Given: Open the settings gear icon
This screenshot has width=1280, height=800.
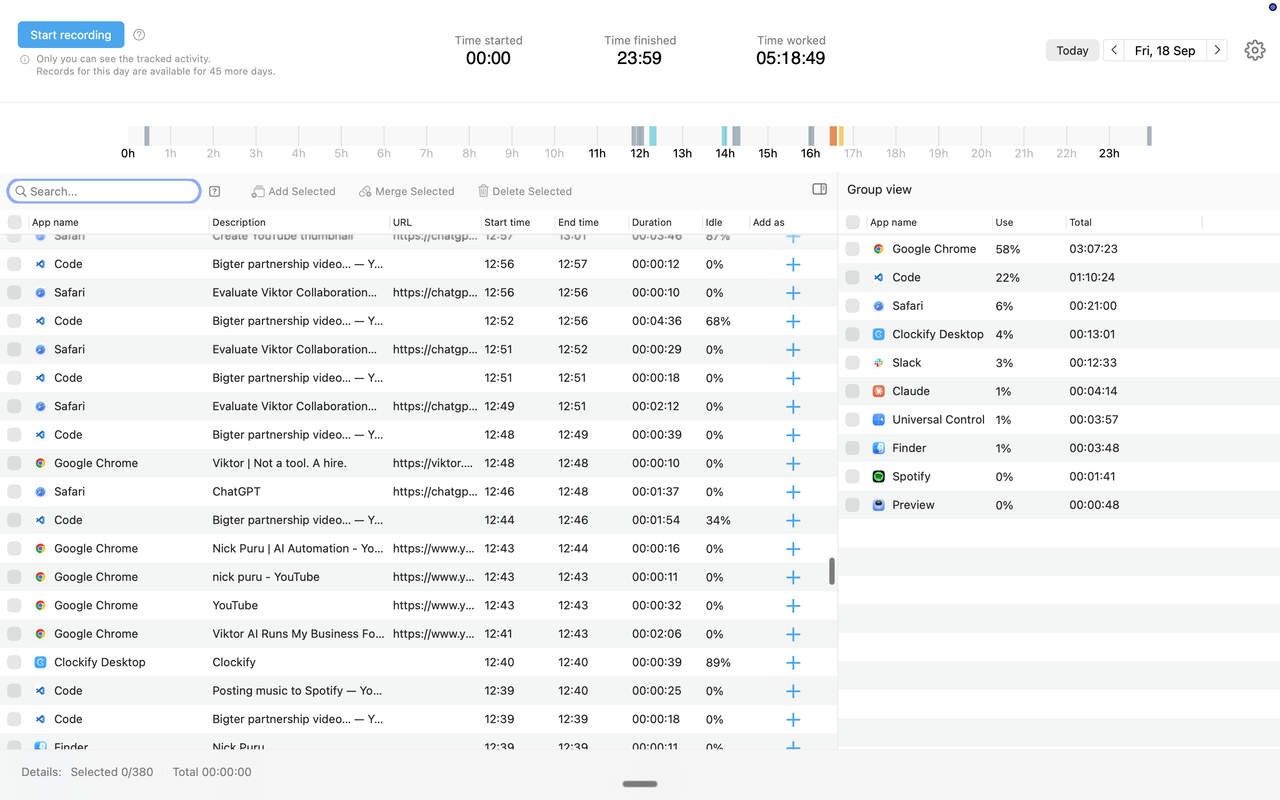Looking at the screenshot, I should [1255, 50].
